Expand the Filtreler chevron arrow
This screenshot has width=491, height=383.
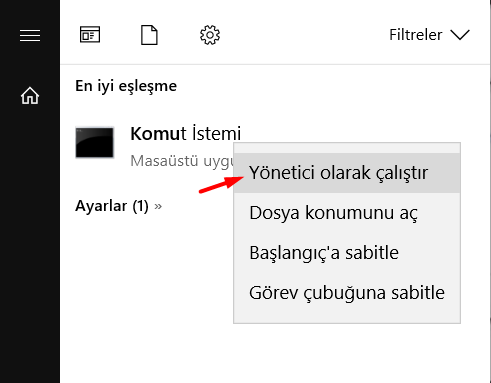pyautogui.click(x=460, y=35)
